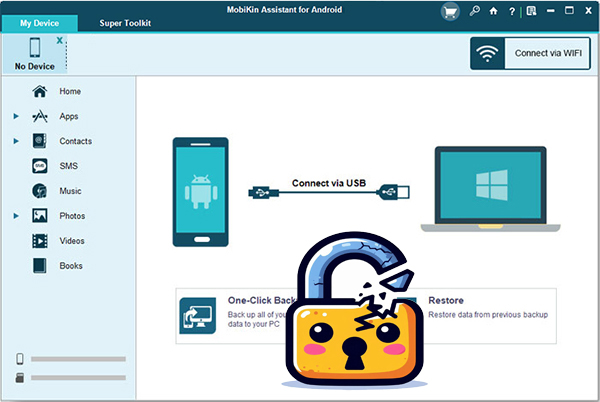The height and width of the screenshot is (402, 600).
Task: Click the One-Click Backup icon
Action: 197,316
